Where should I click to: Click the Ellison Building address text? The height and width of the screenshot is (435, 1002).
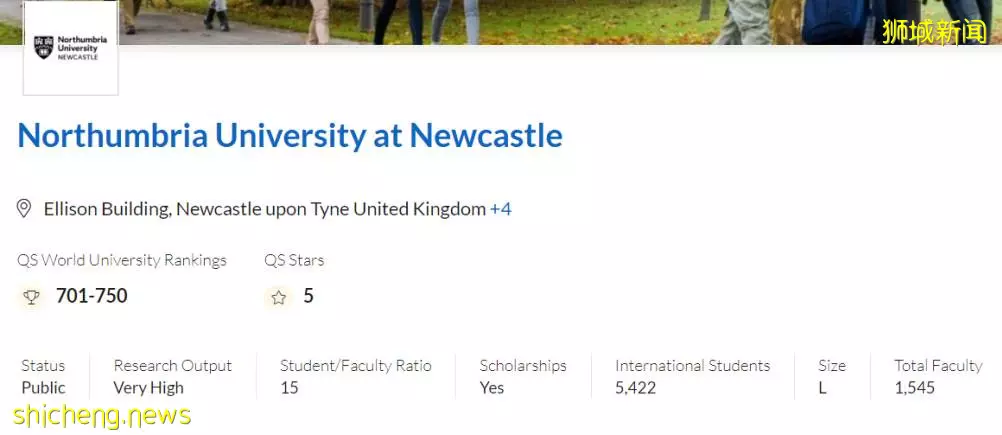(x=265, y=210)
